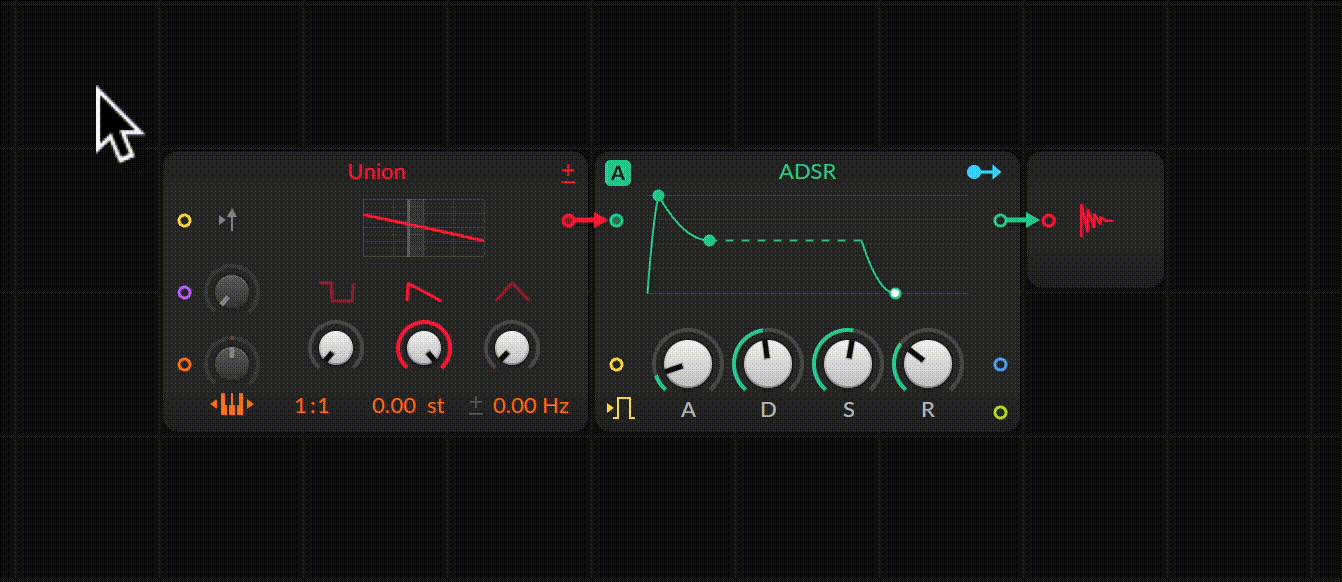Click the white release end point on the envelope

(x=895, y=293)
